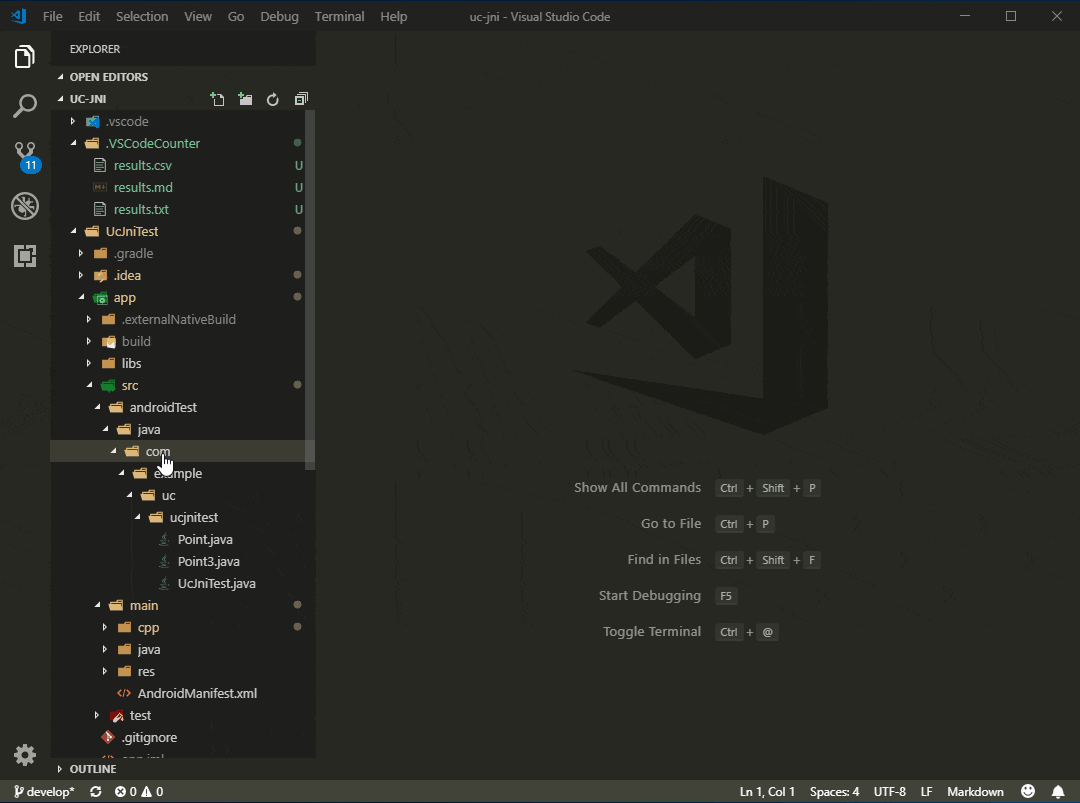Open Point.java file

tap(183, 539)
